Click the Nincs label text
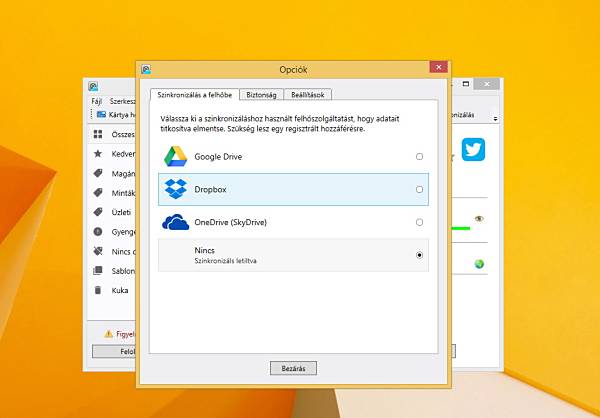Screen dimensions: 600x418 [204, 251]
